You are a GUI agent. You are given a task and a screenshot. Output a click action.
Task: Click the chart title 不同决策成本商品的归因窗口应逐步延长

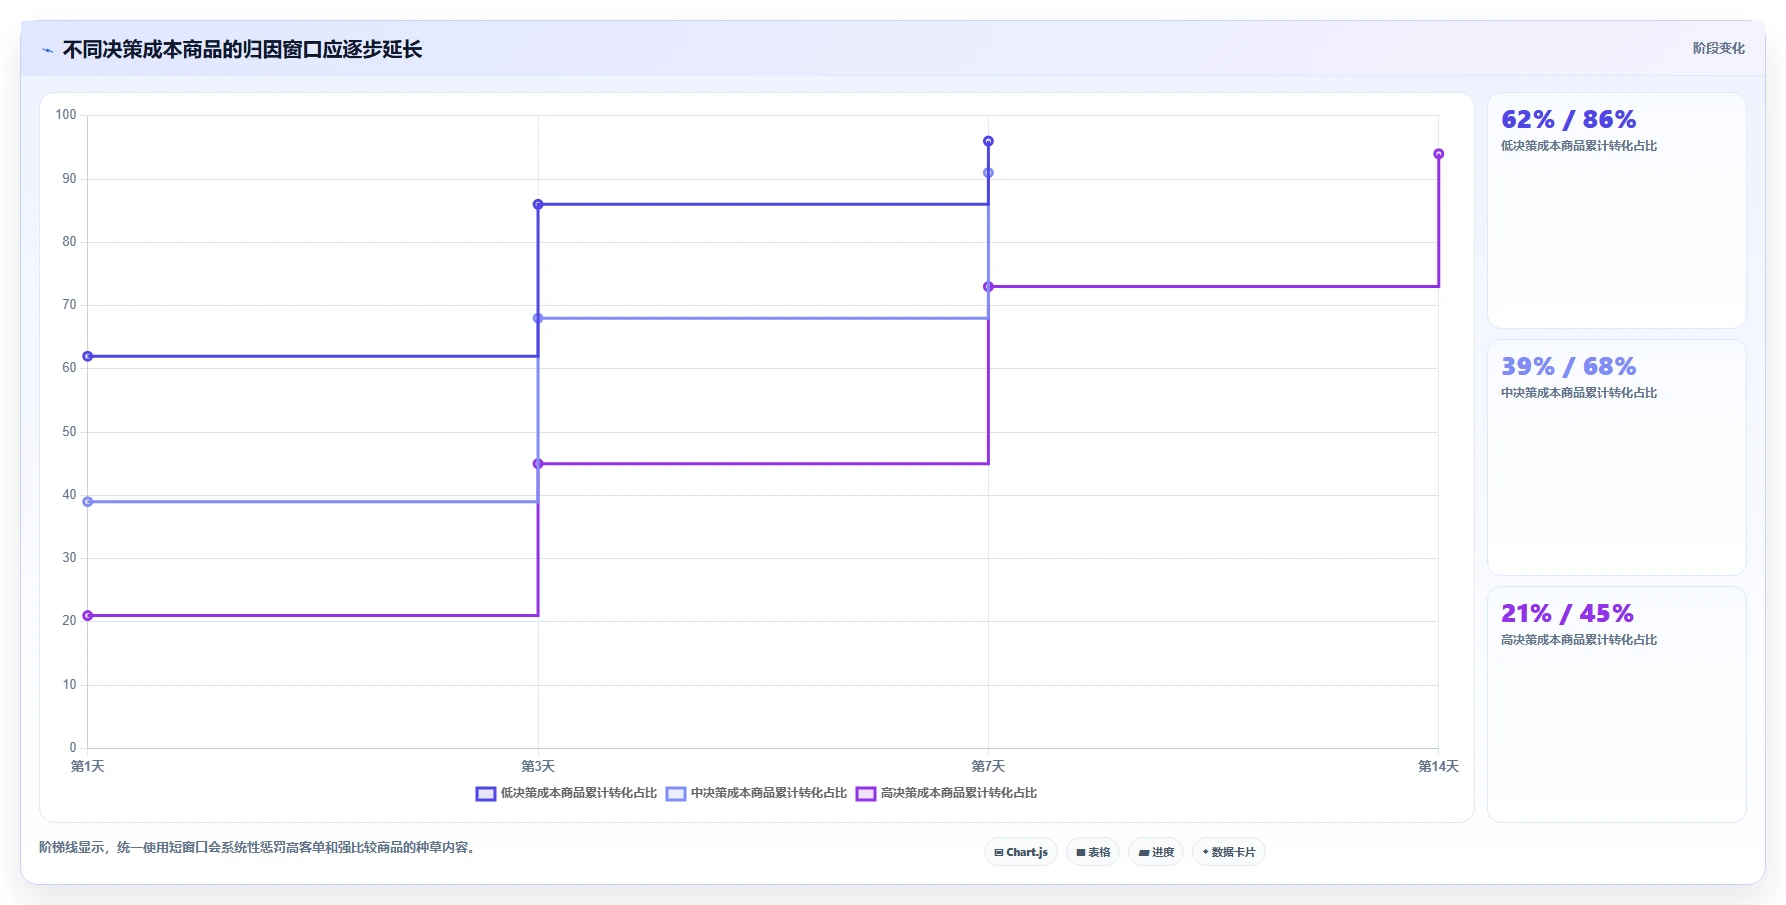(x=242, y=49)
